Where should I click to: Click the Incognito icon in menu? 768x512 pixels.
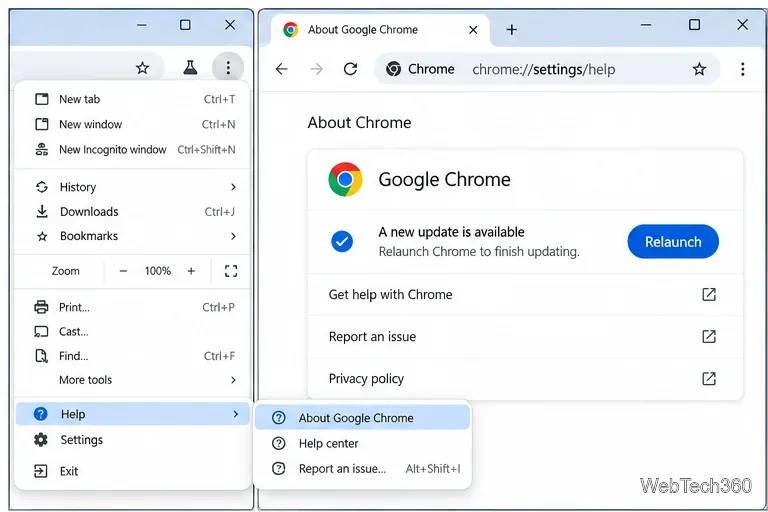tap(42, 149)
